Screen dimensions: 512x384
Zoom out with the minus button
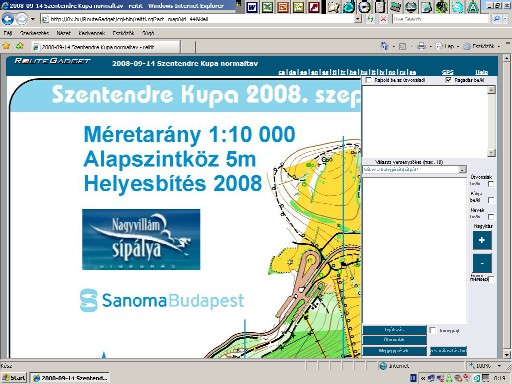pyautogui.click(x=482, y=263)
